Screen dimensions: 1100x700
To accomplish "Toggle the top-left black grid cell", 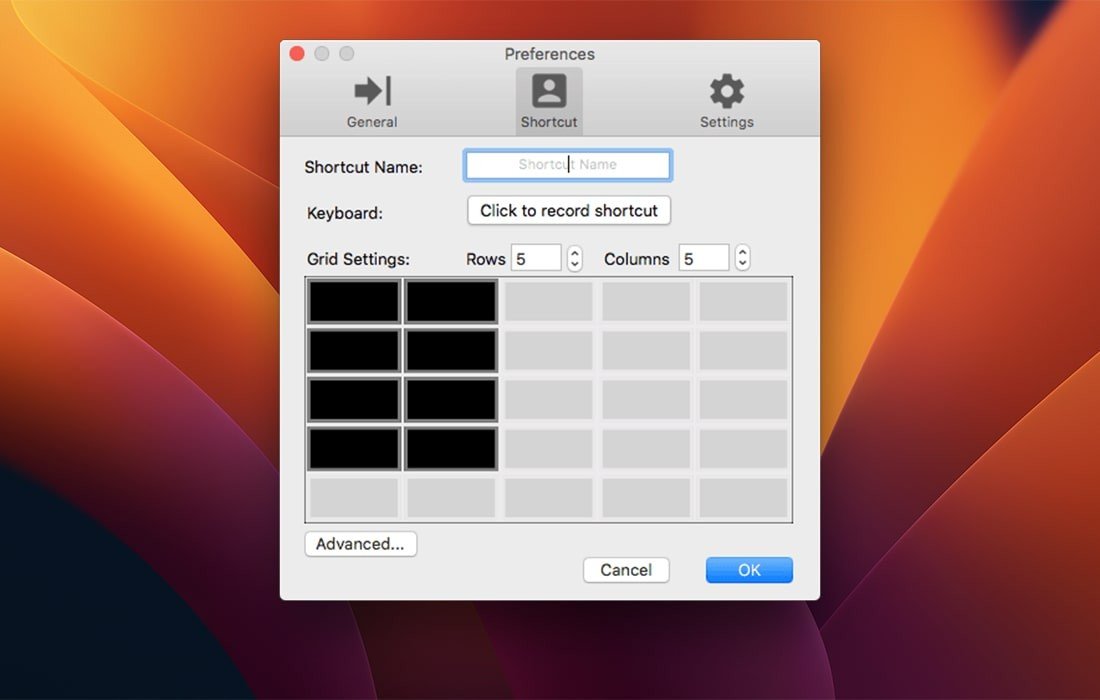I will [x=354, y=301].
